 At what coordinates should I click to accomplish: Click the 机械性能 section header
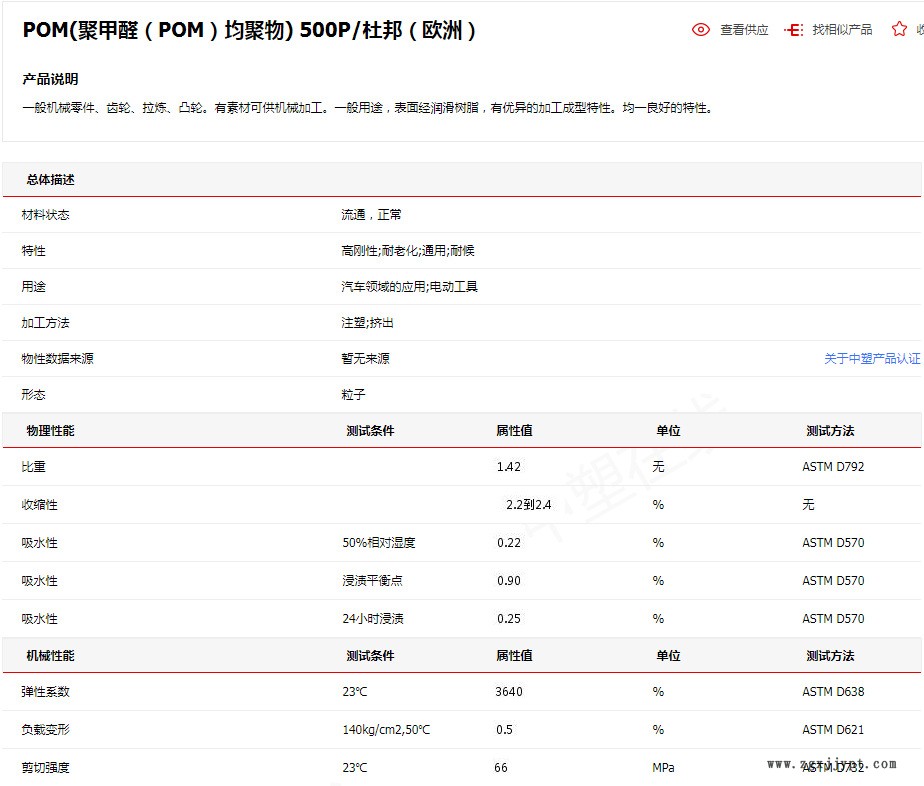click(x=51, y=656)
